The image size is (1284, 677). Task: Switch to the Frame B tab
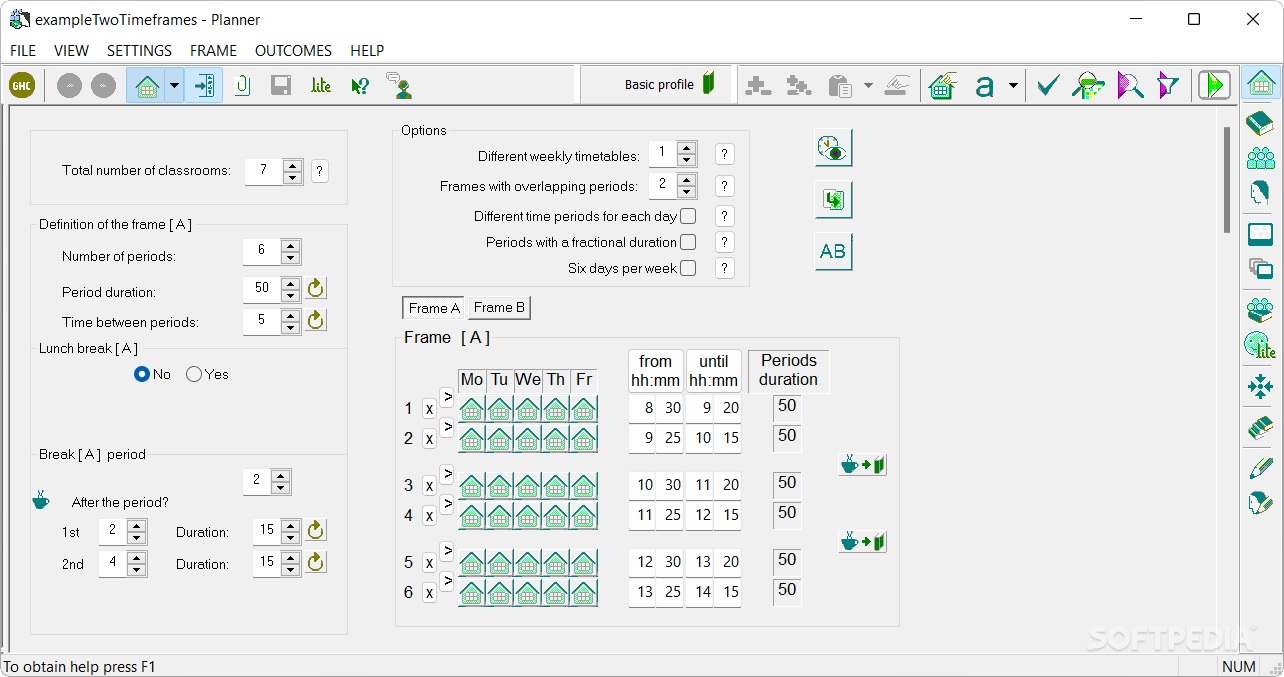coord(499,308)
